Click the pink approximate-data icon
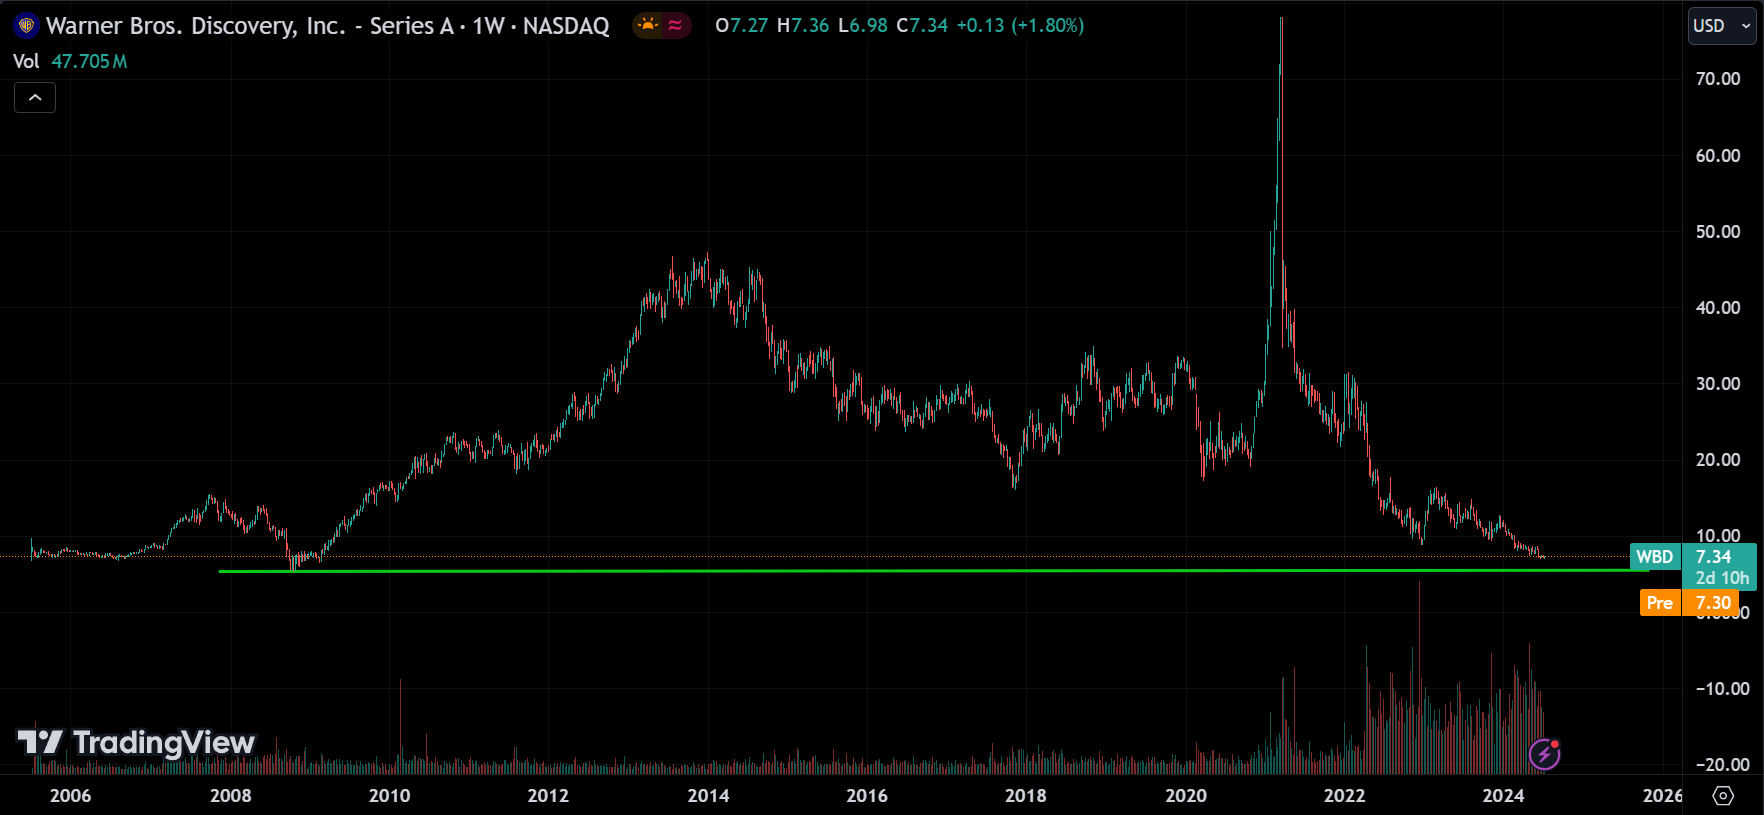 coord(676,26)
